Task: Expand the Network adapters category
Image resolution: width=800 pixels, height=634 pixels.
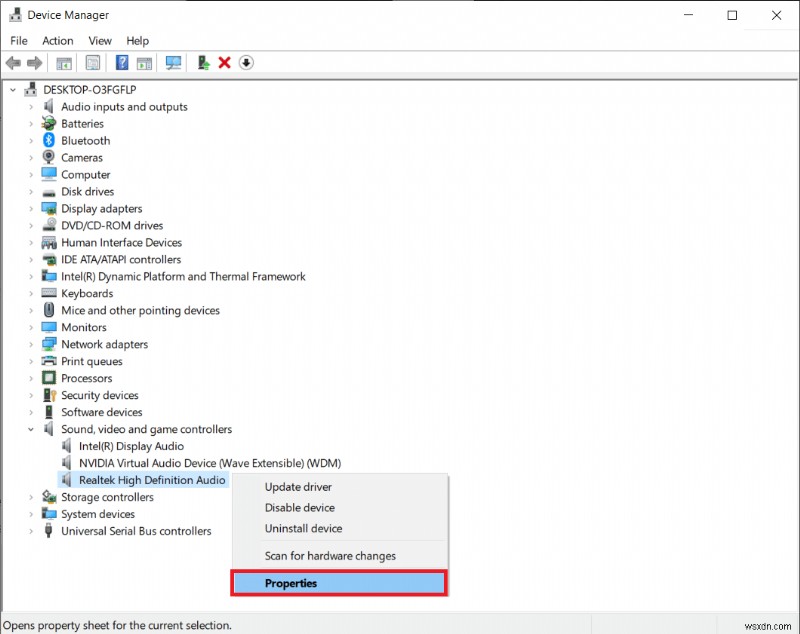Action: tap(31, 344)
